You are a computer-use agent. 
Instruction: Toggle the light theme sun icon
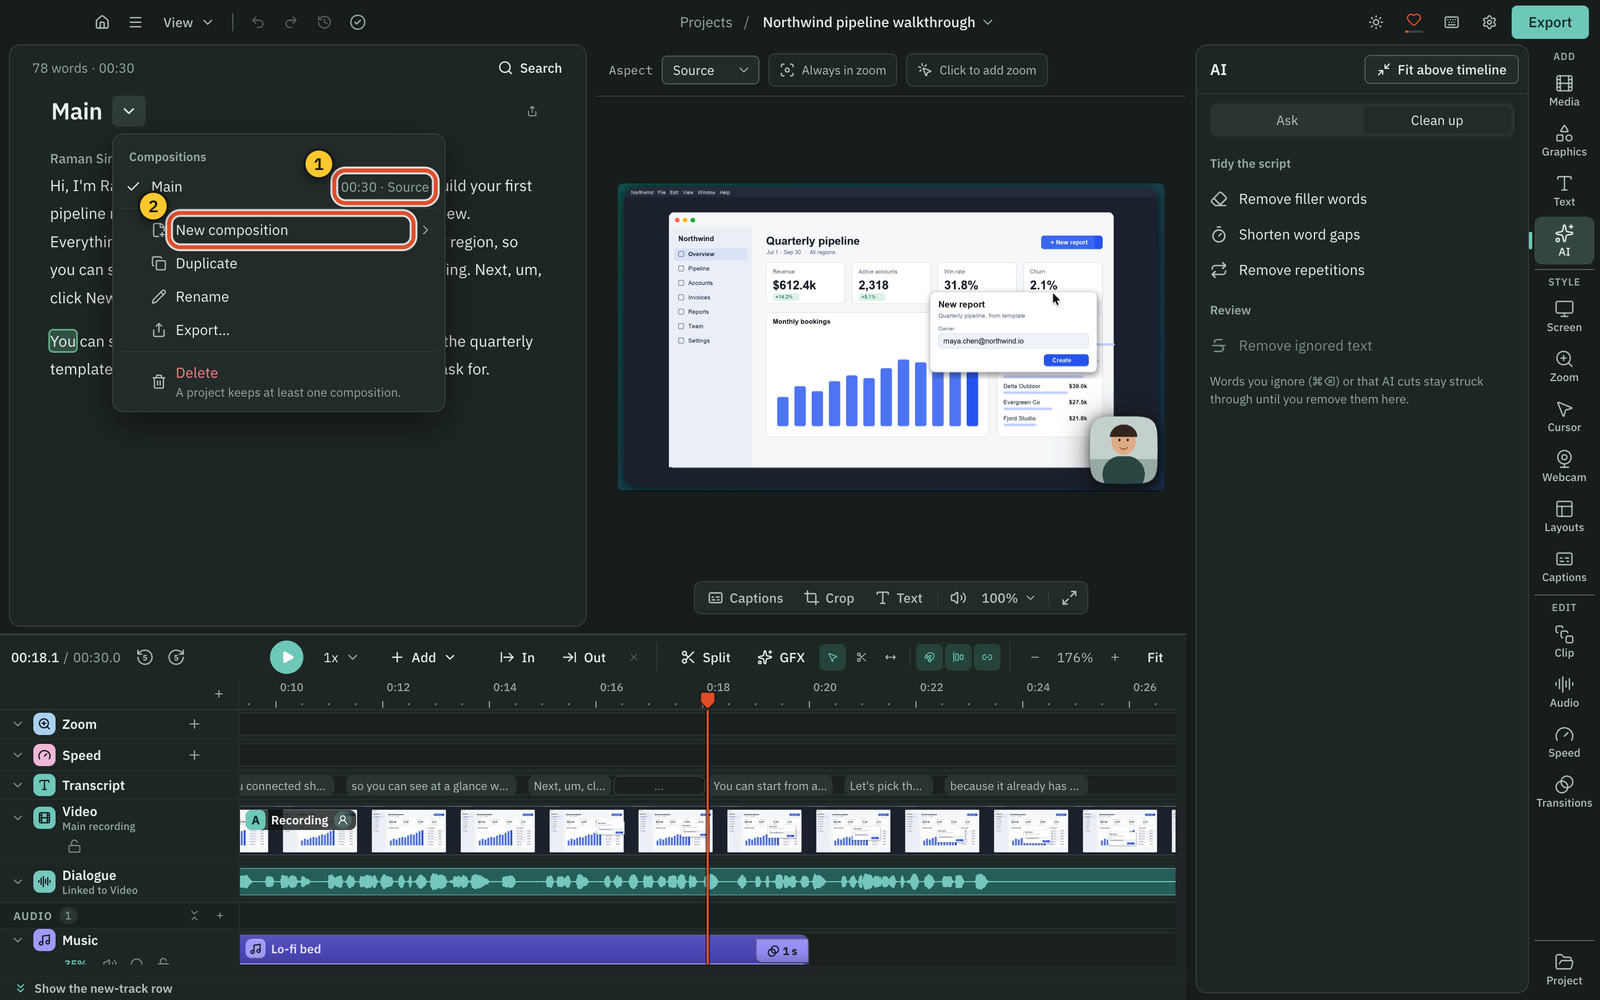1376,22
